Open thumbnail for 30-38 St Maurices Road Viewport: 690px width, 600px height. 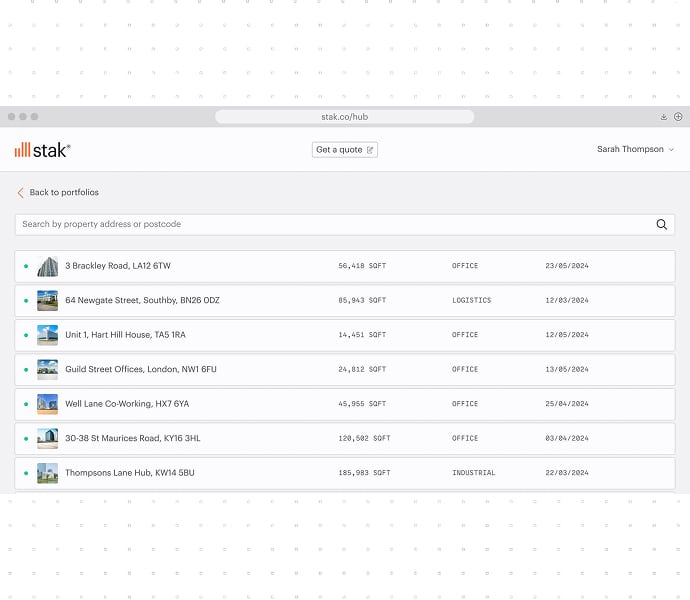coord(48,438)
